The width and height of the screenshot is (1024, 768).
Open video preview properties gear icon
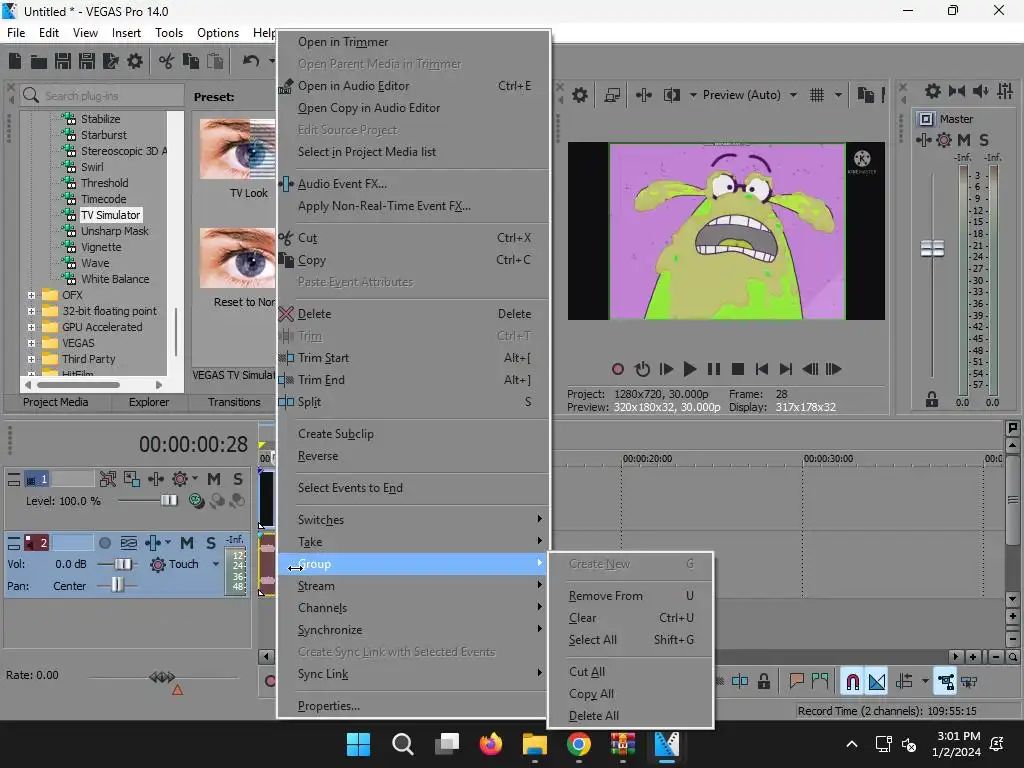pos(580,95)
